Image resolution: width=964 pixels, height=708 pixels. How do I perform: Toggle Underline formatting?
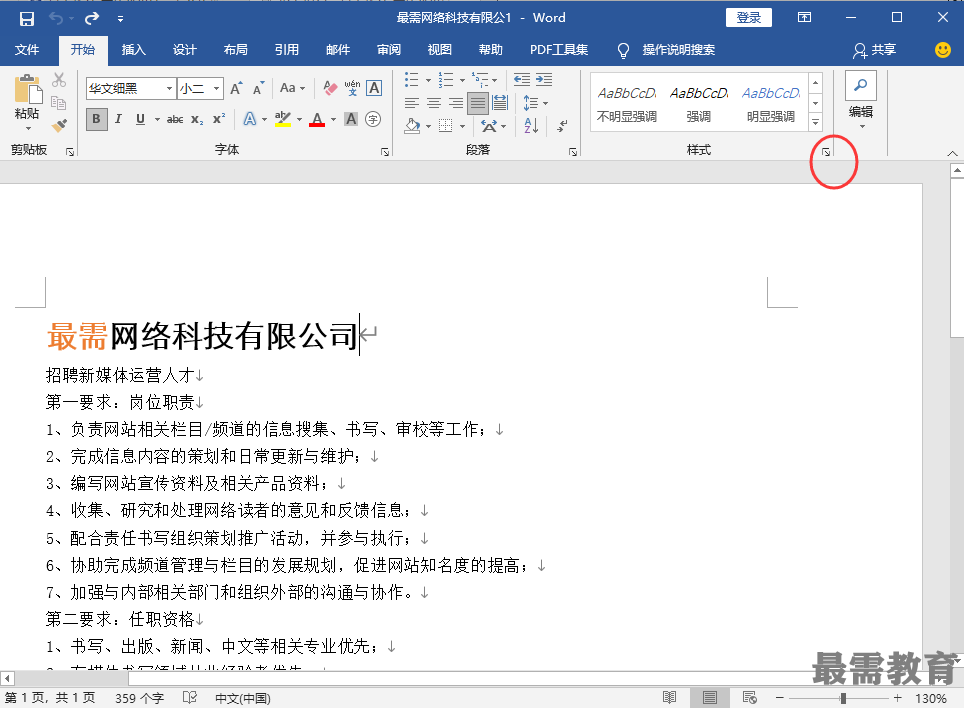tap(141, 119)
